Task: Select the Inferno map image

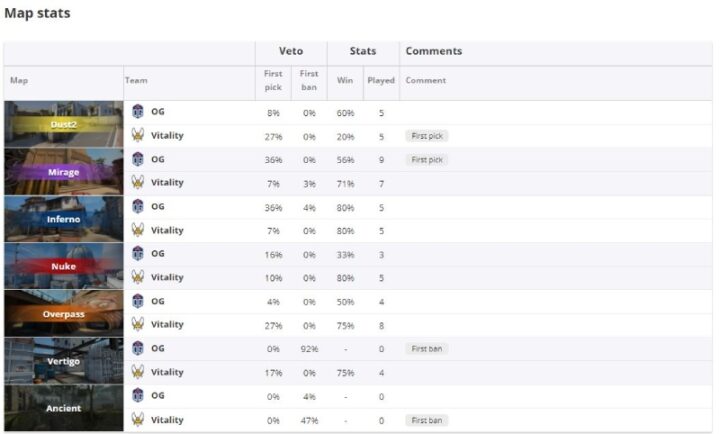Action: [63, 218]
